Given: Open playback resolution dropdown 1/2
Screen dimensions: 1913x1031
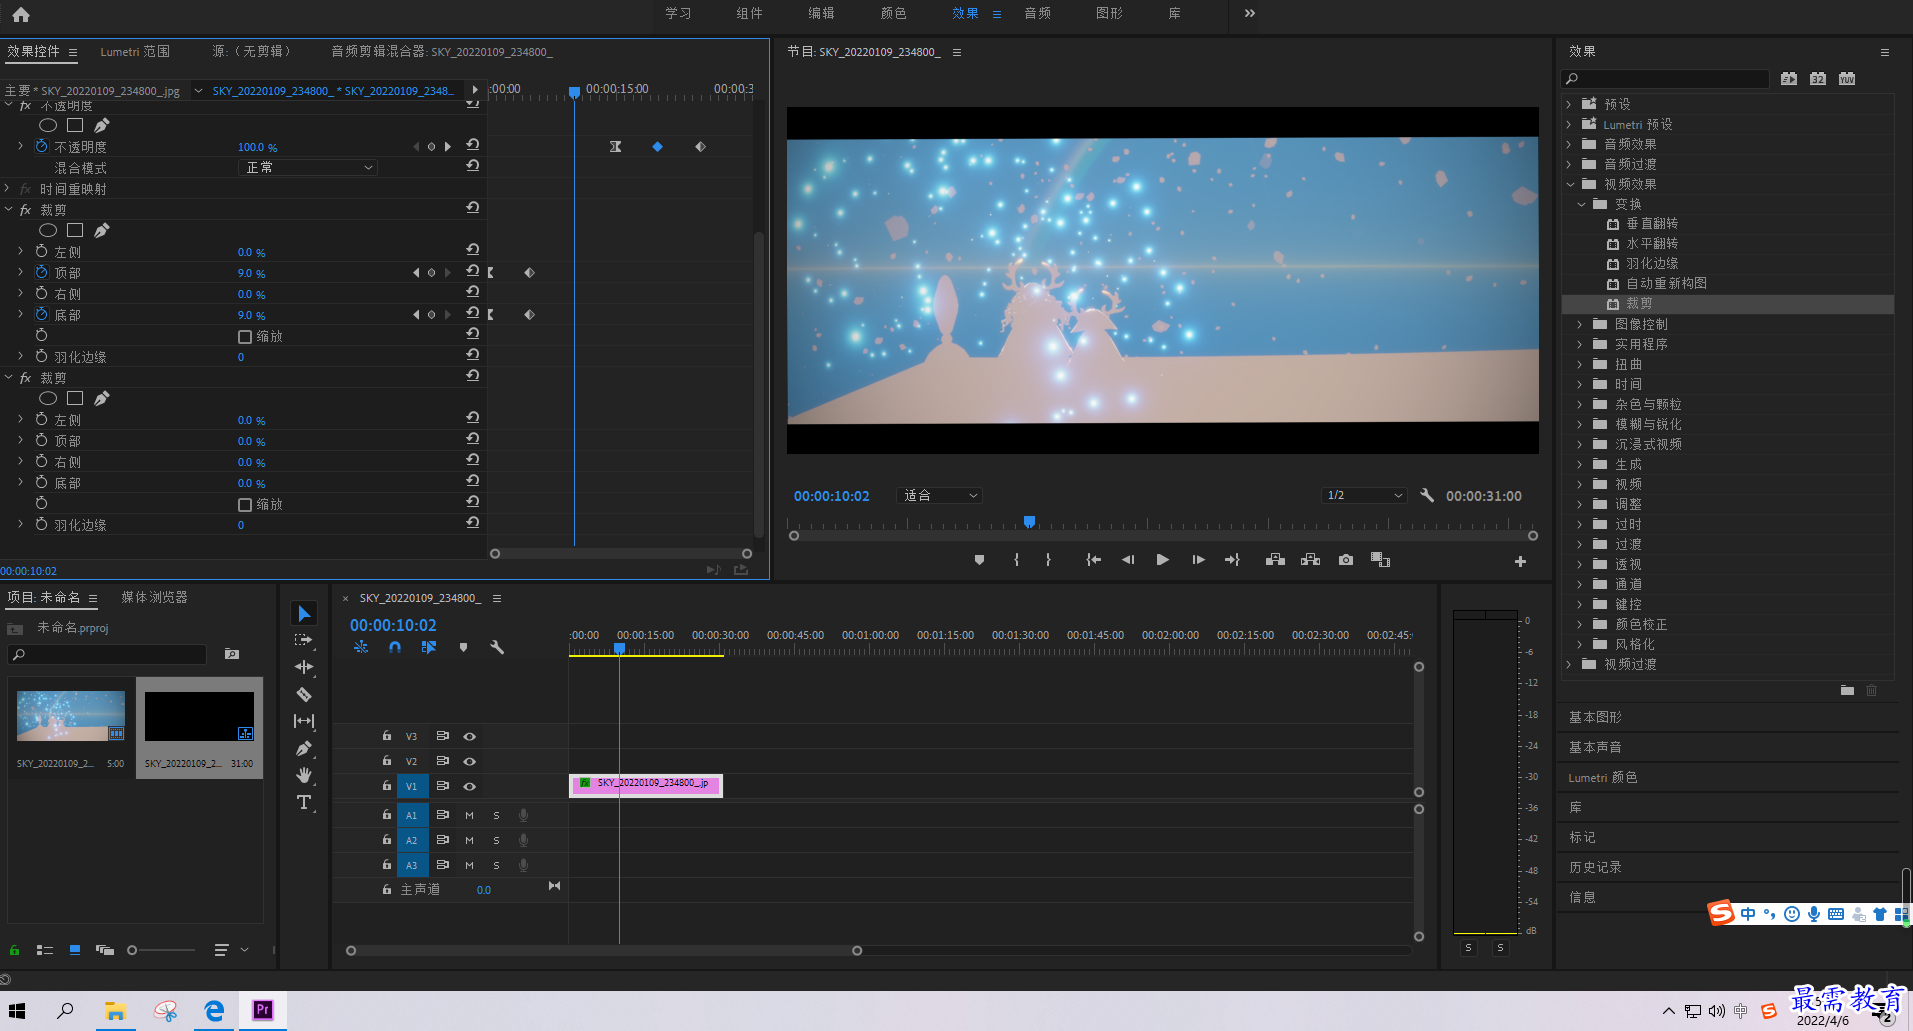Looking at the screenshot, I should [x=1365, y=495].
